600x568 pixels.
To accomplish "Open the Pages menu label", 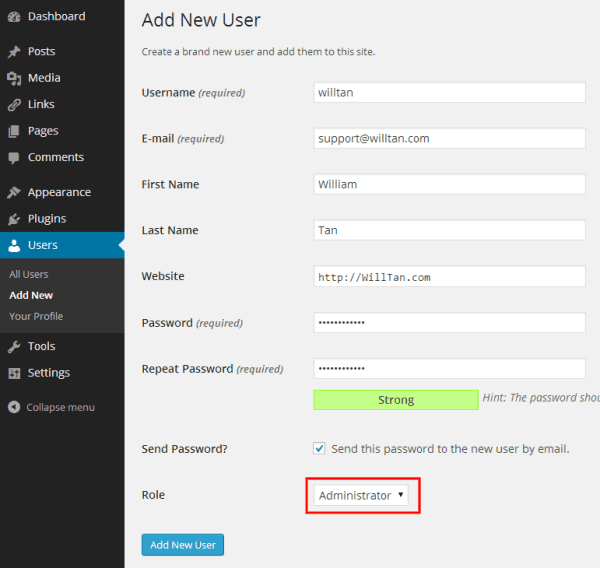I will 43,131.
